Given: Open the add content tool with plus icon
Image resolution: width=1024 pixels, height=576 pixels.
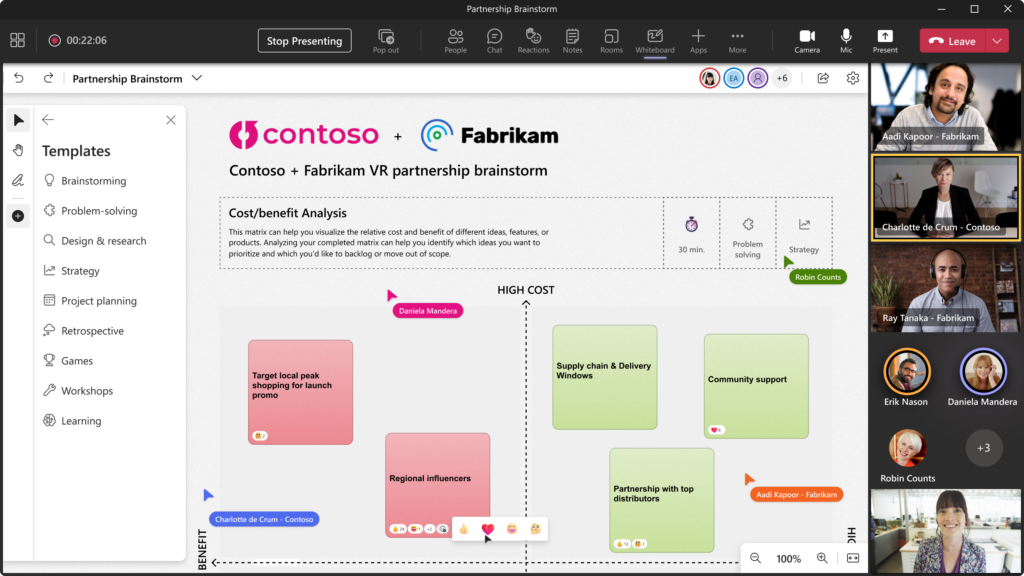Looking at the screenshot, I should pos(18,215).
